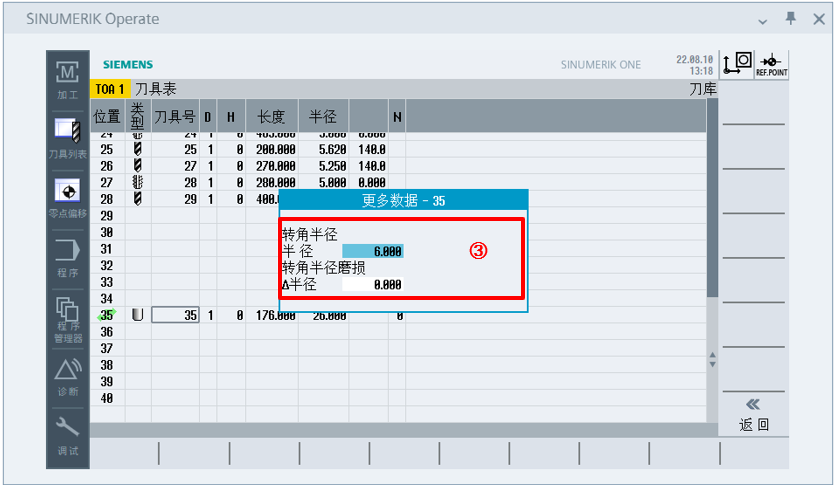Click the 半径 column header
The image size is (834, 485).
click(x=323, y=116)
